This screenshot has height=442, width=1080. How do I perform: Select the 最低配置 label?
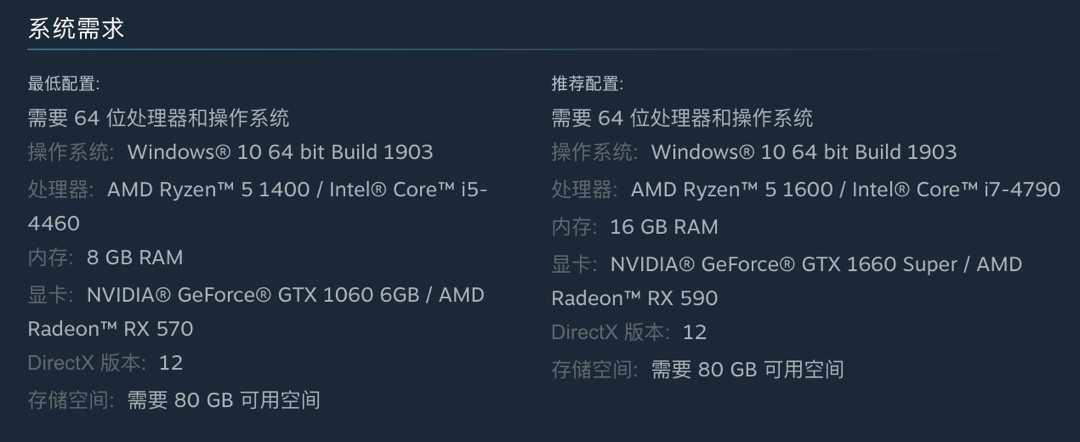pos(63,83)
